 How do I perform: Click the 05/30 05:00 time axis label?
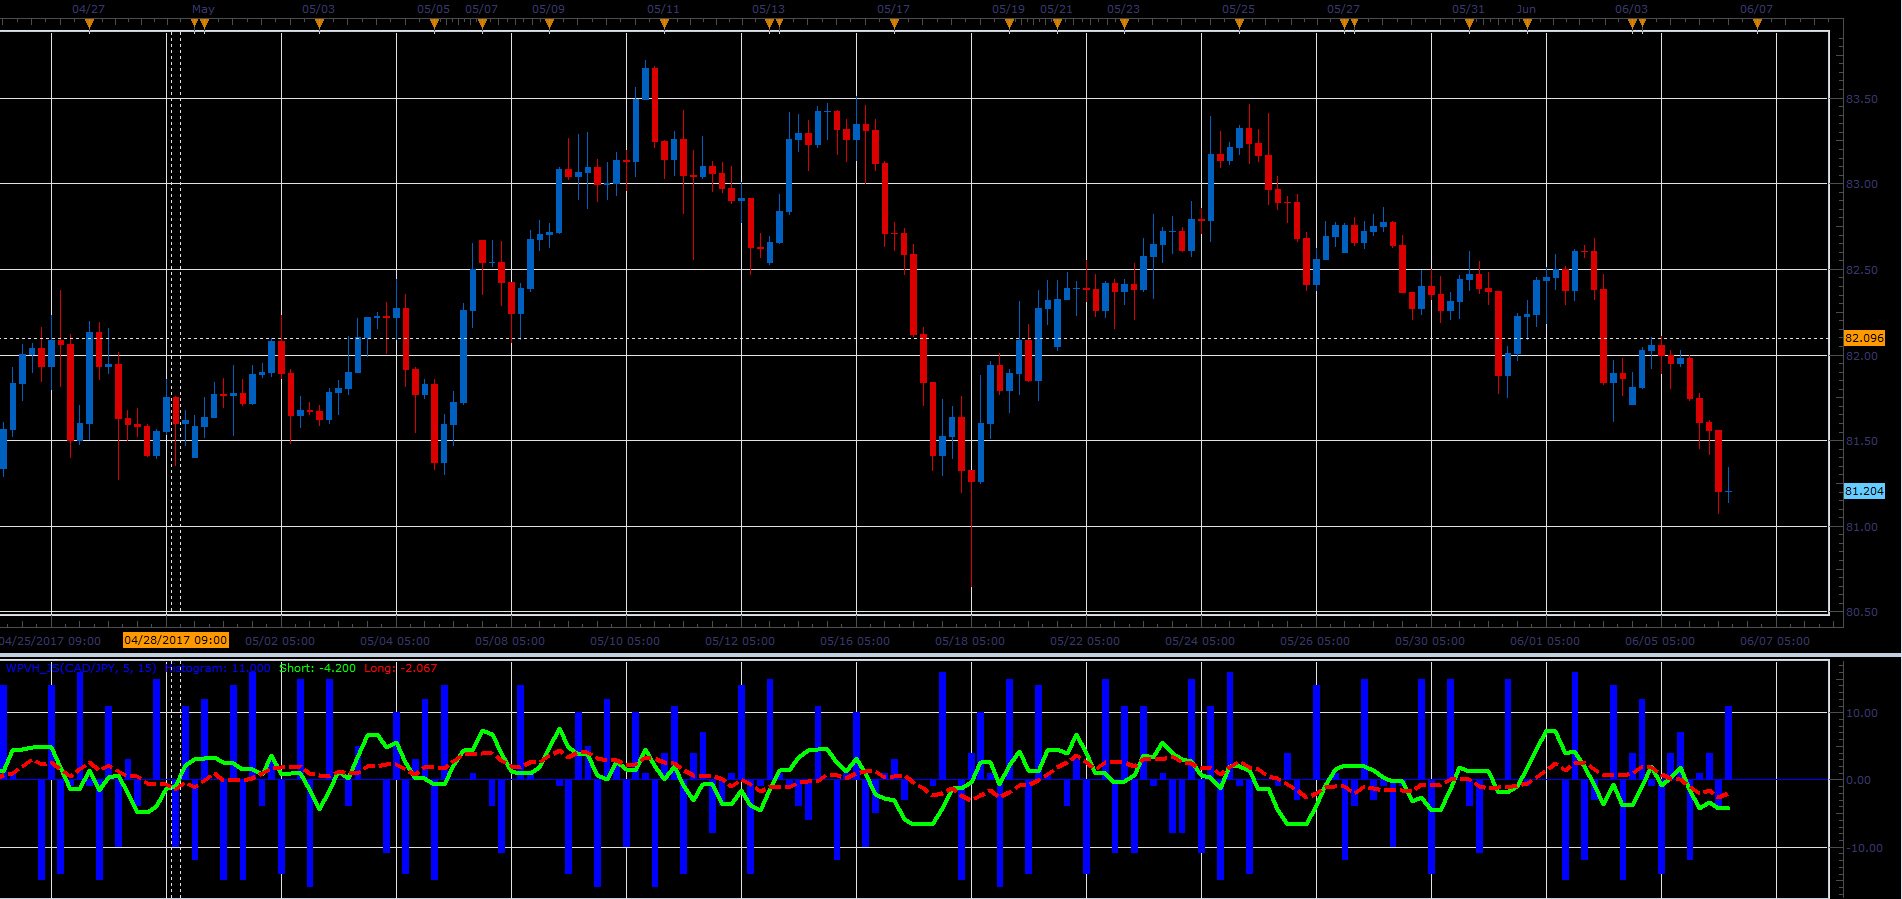1430,641
